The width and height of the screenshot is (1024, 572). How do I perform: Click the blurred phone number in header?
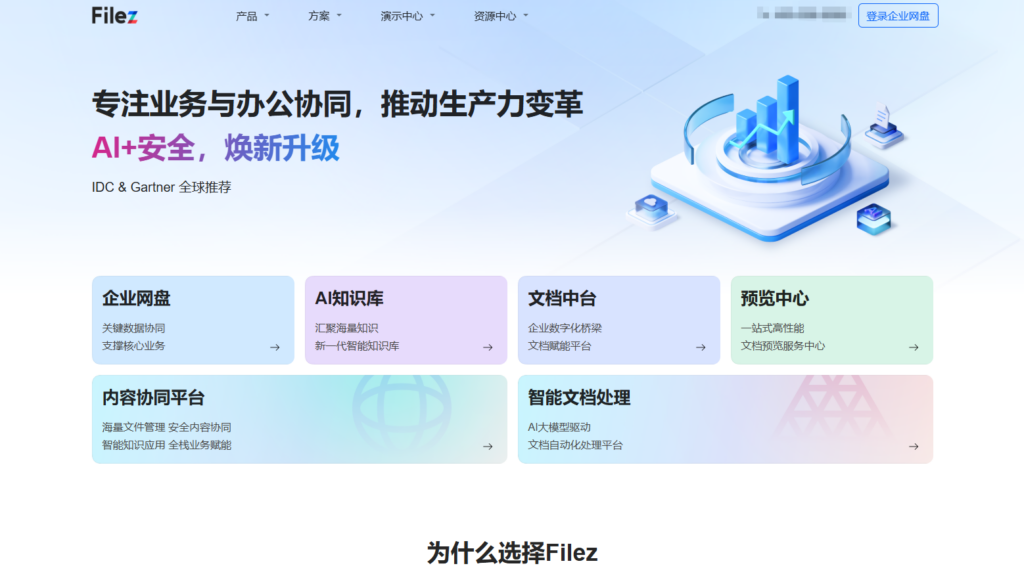[x=802, y=15]
